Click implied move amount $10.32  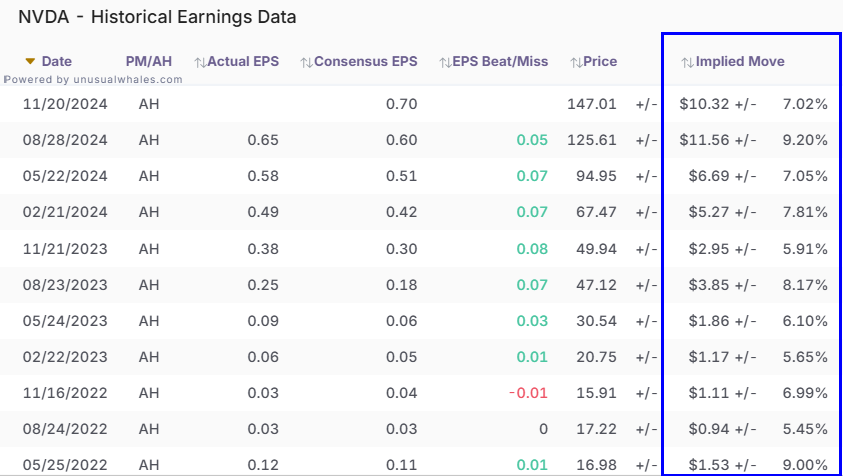[704, 104]
